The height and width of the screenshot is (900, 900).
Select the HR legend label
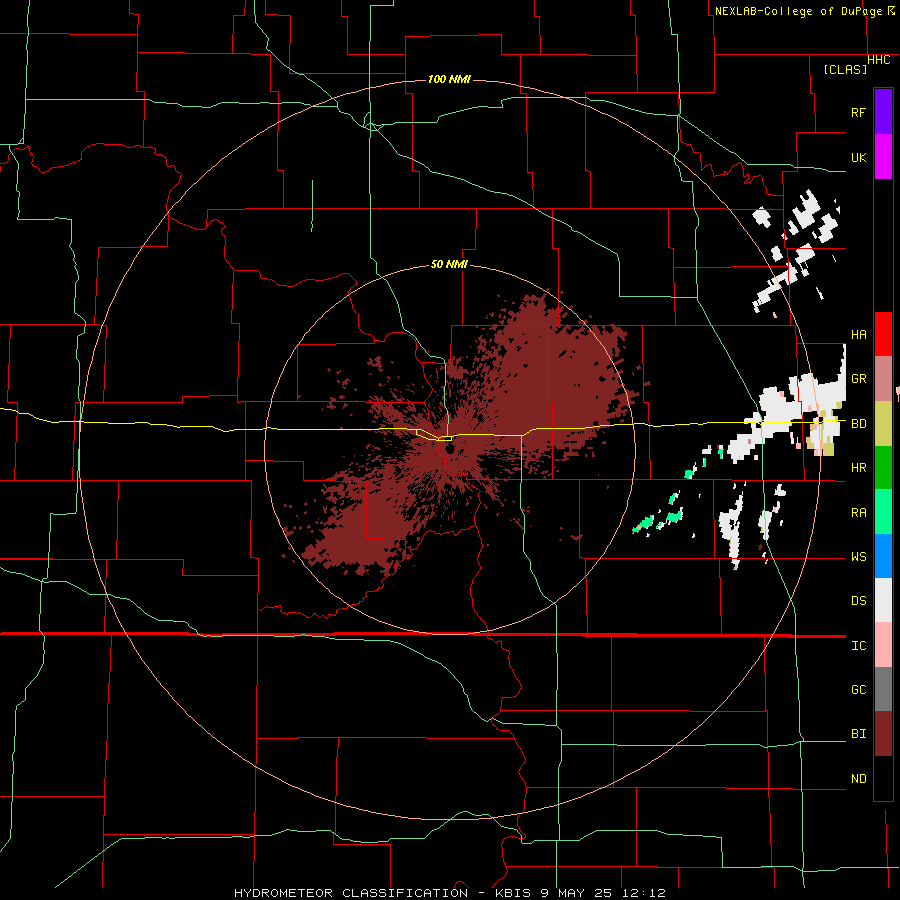point(858,468)
